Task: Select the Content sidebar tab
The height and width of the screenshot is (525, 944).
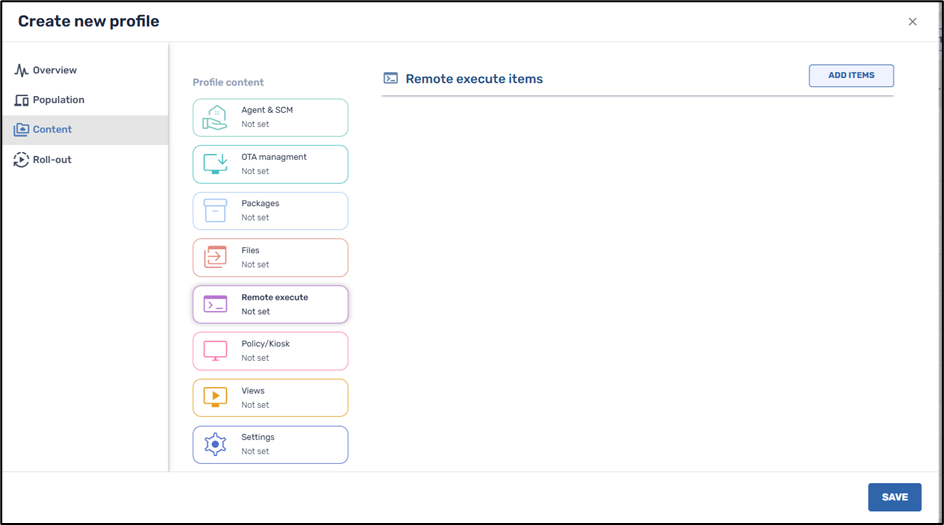Action: [x=52, y=130]
